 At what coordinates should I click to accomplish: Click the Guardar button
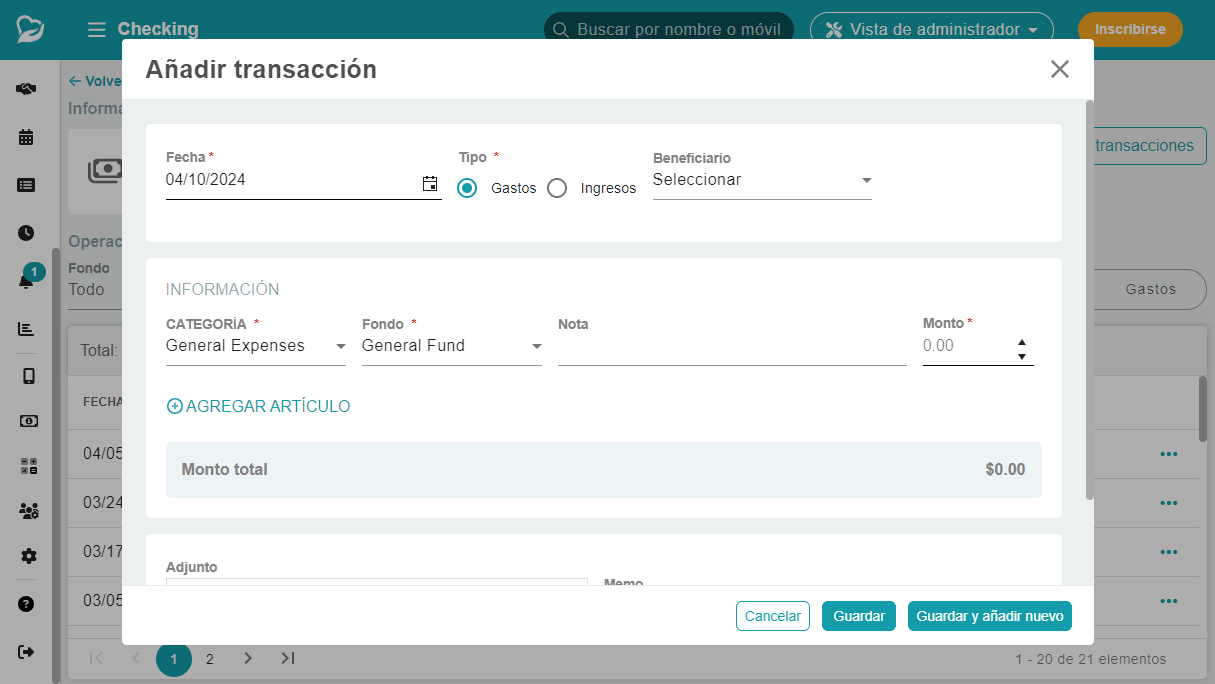click(859, 616)
